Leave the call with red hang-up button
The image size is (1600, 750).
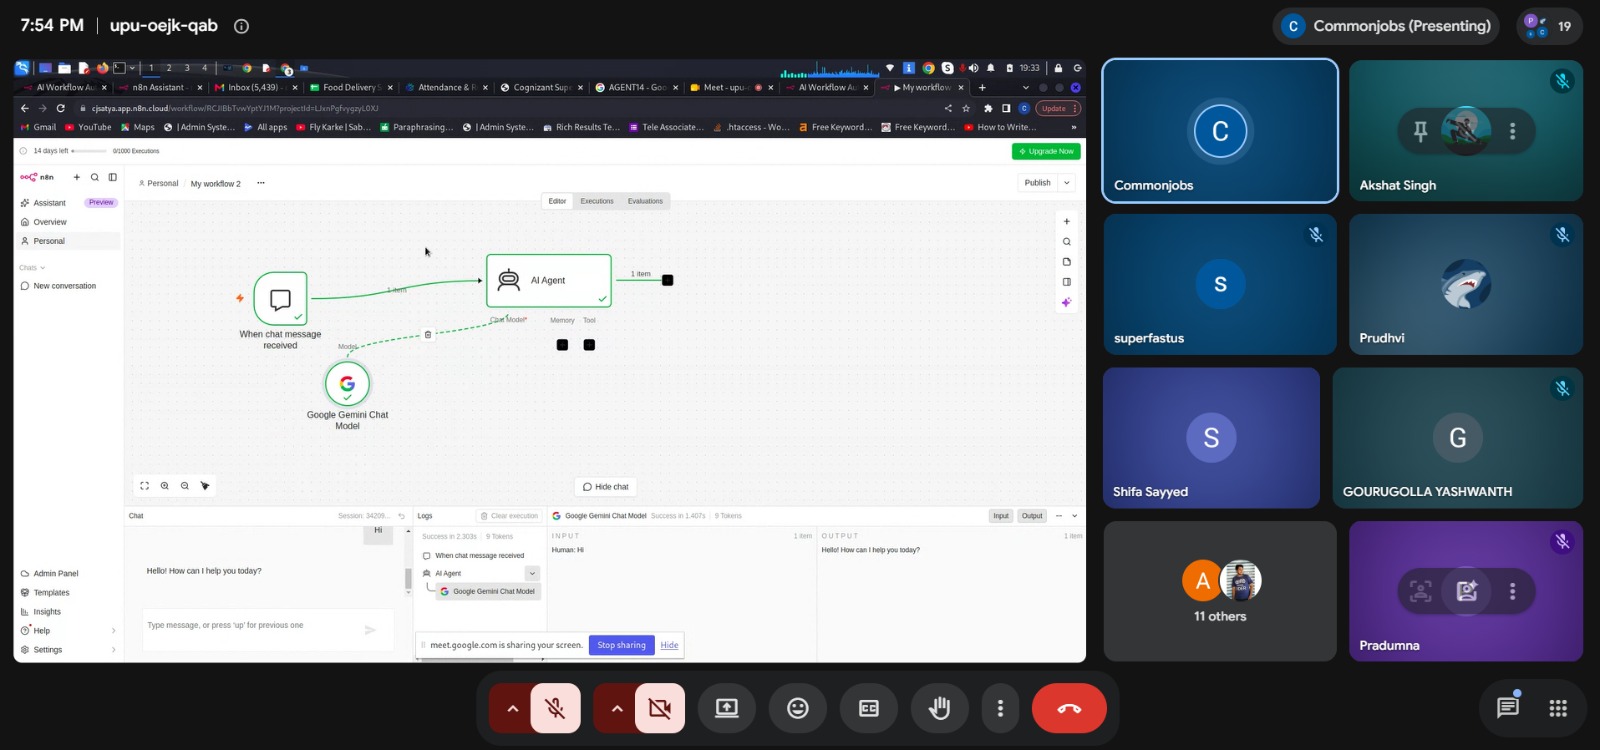click(1069, 708)
